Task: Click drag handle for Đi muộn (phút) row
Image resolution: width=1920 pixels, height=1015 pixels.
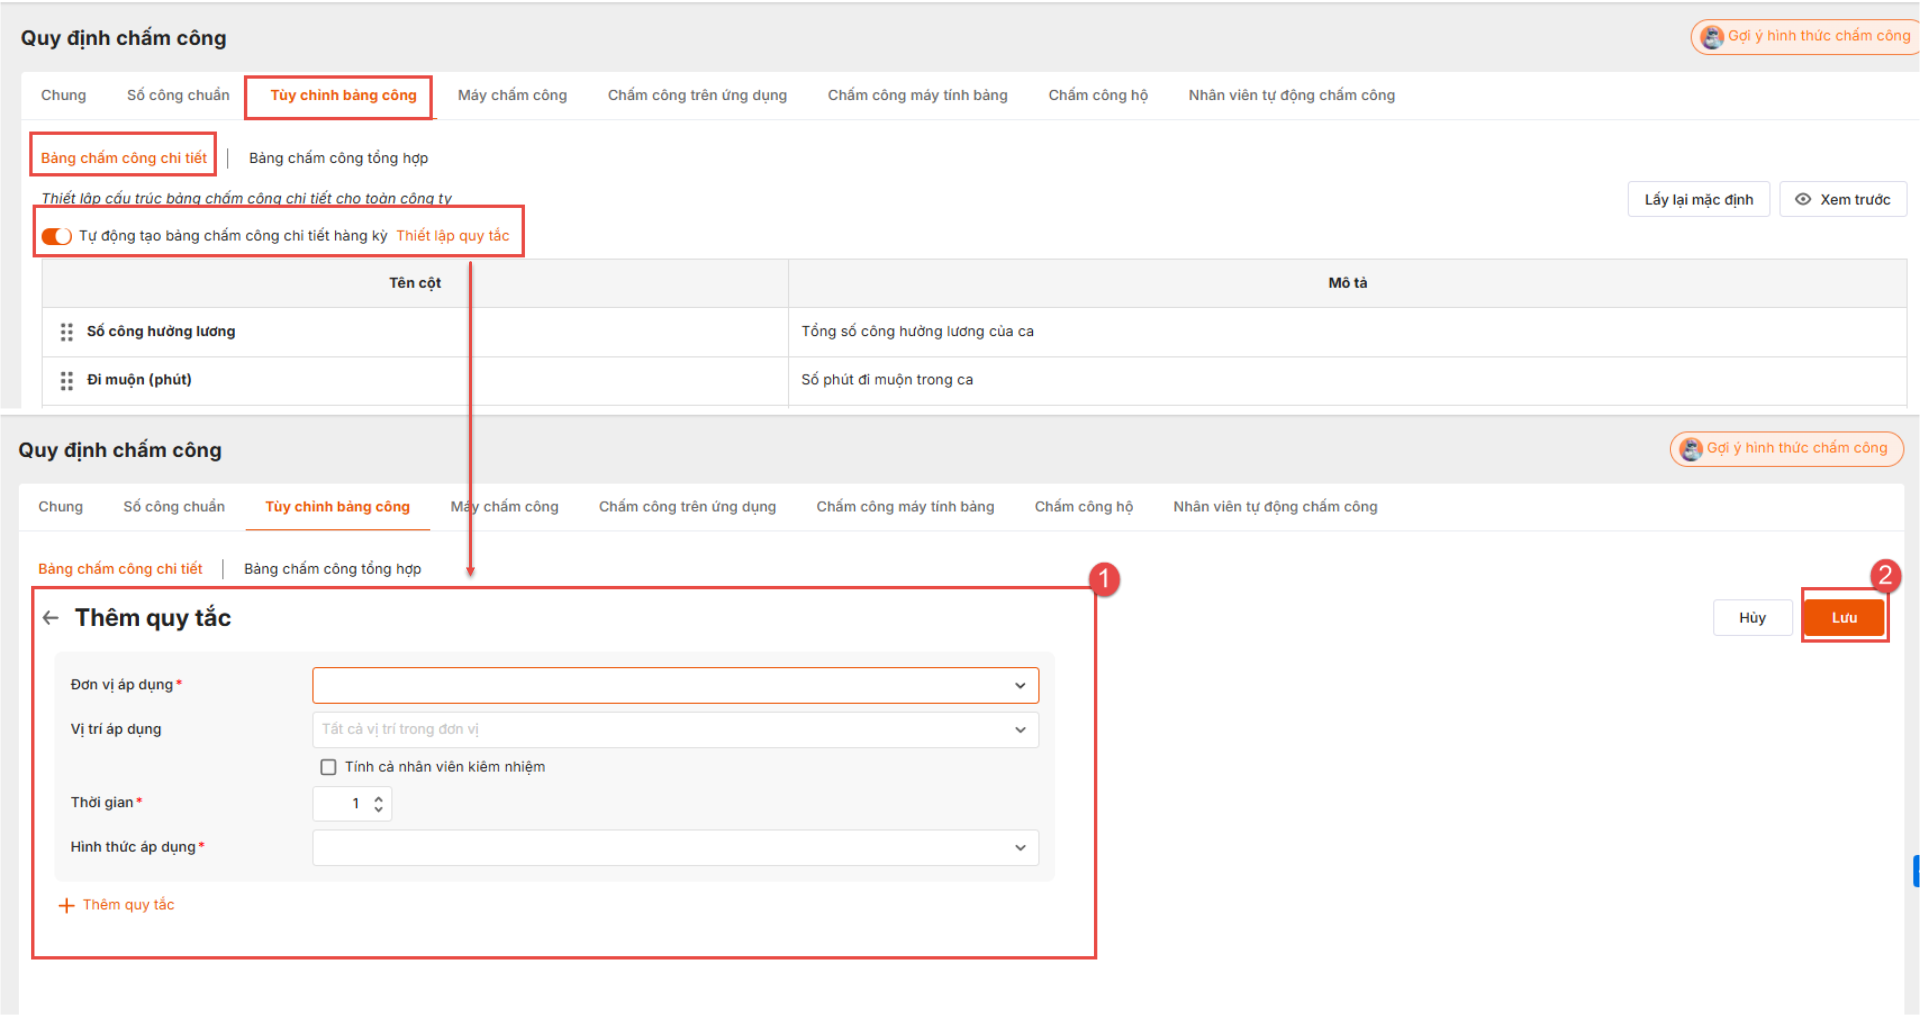Action: [66, 381]
